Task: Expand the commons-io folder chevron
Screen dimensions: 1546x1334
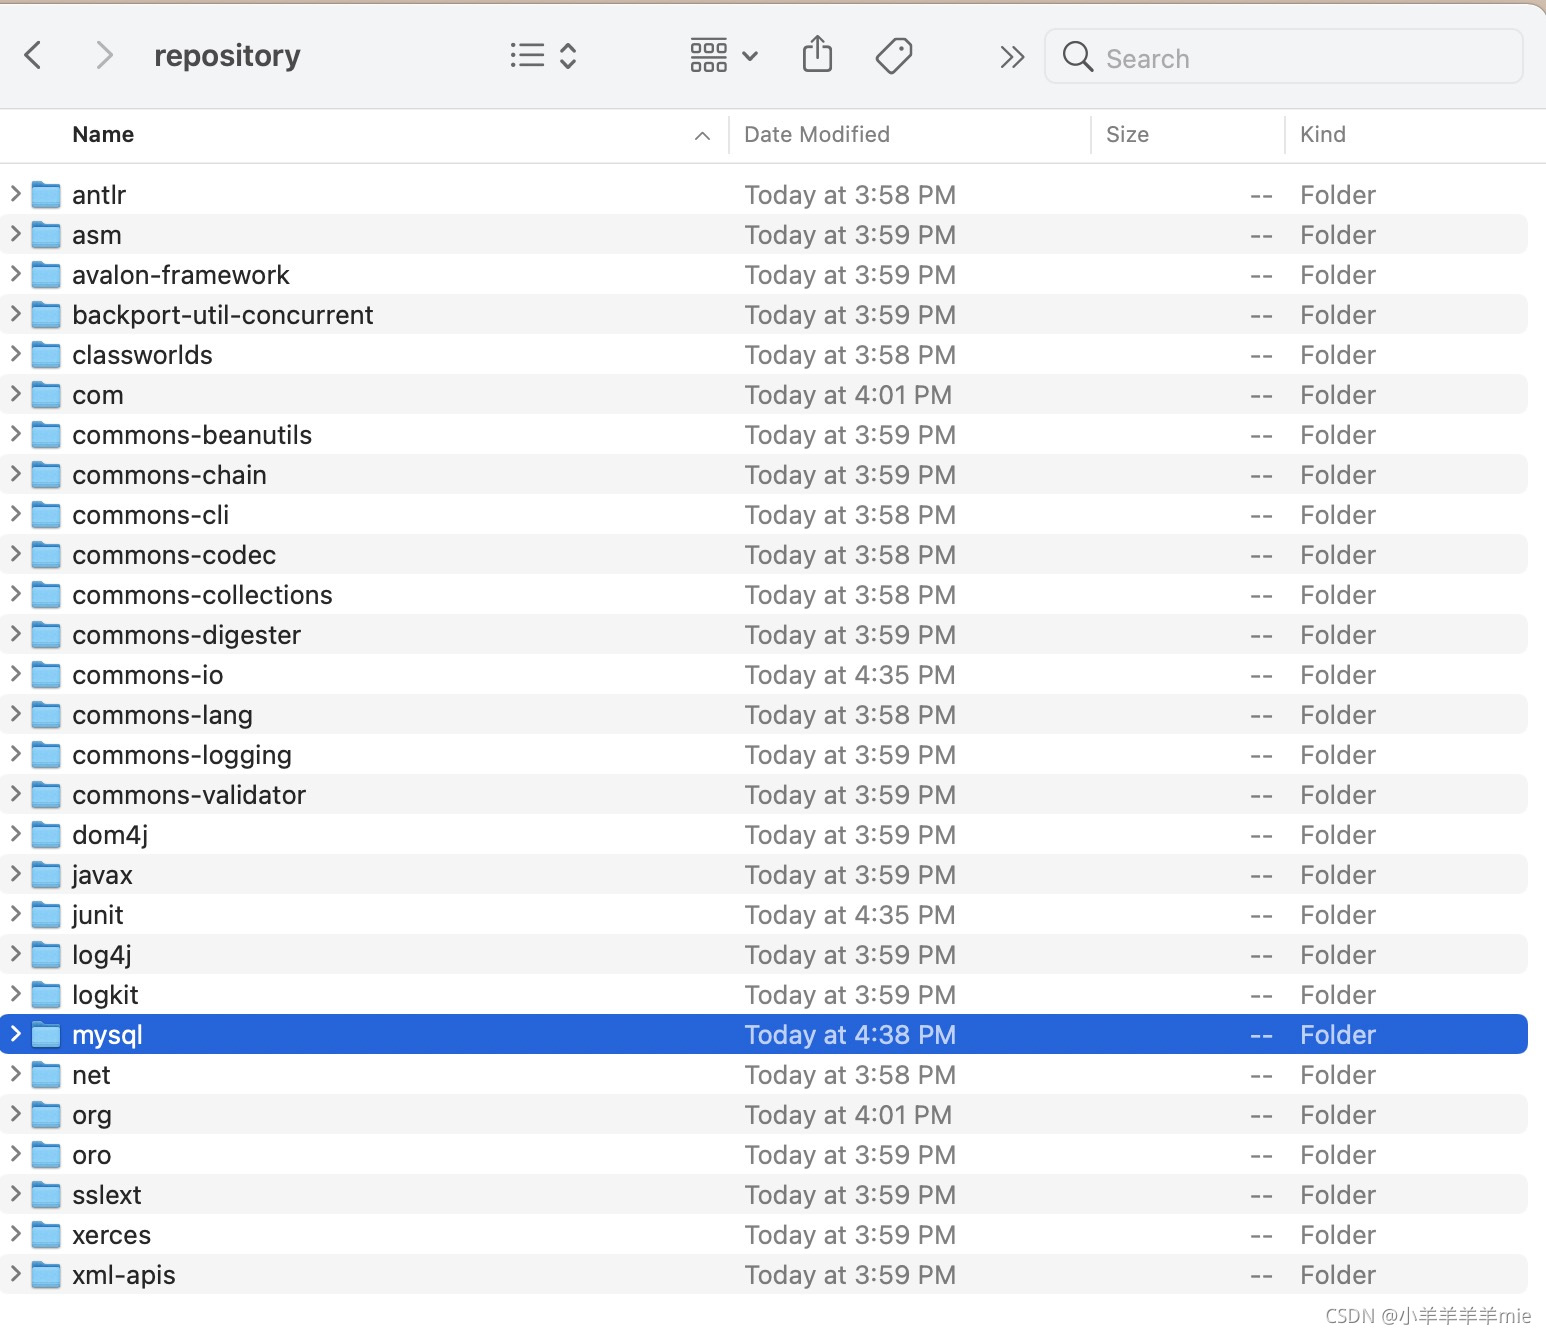Action: pos(15,673)
